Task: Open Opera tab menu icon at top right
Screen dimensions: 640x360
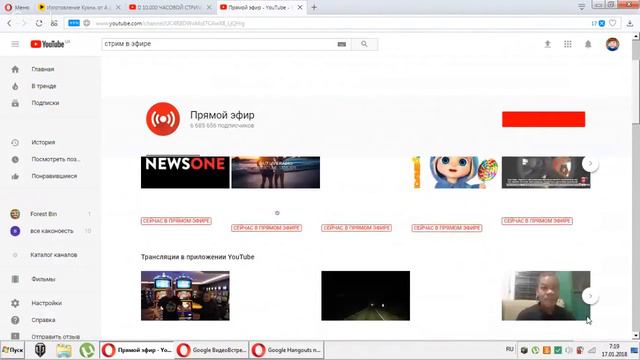Action: (x=582, y=7)
